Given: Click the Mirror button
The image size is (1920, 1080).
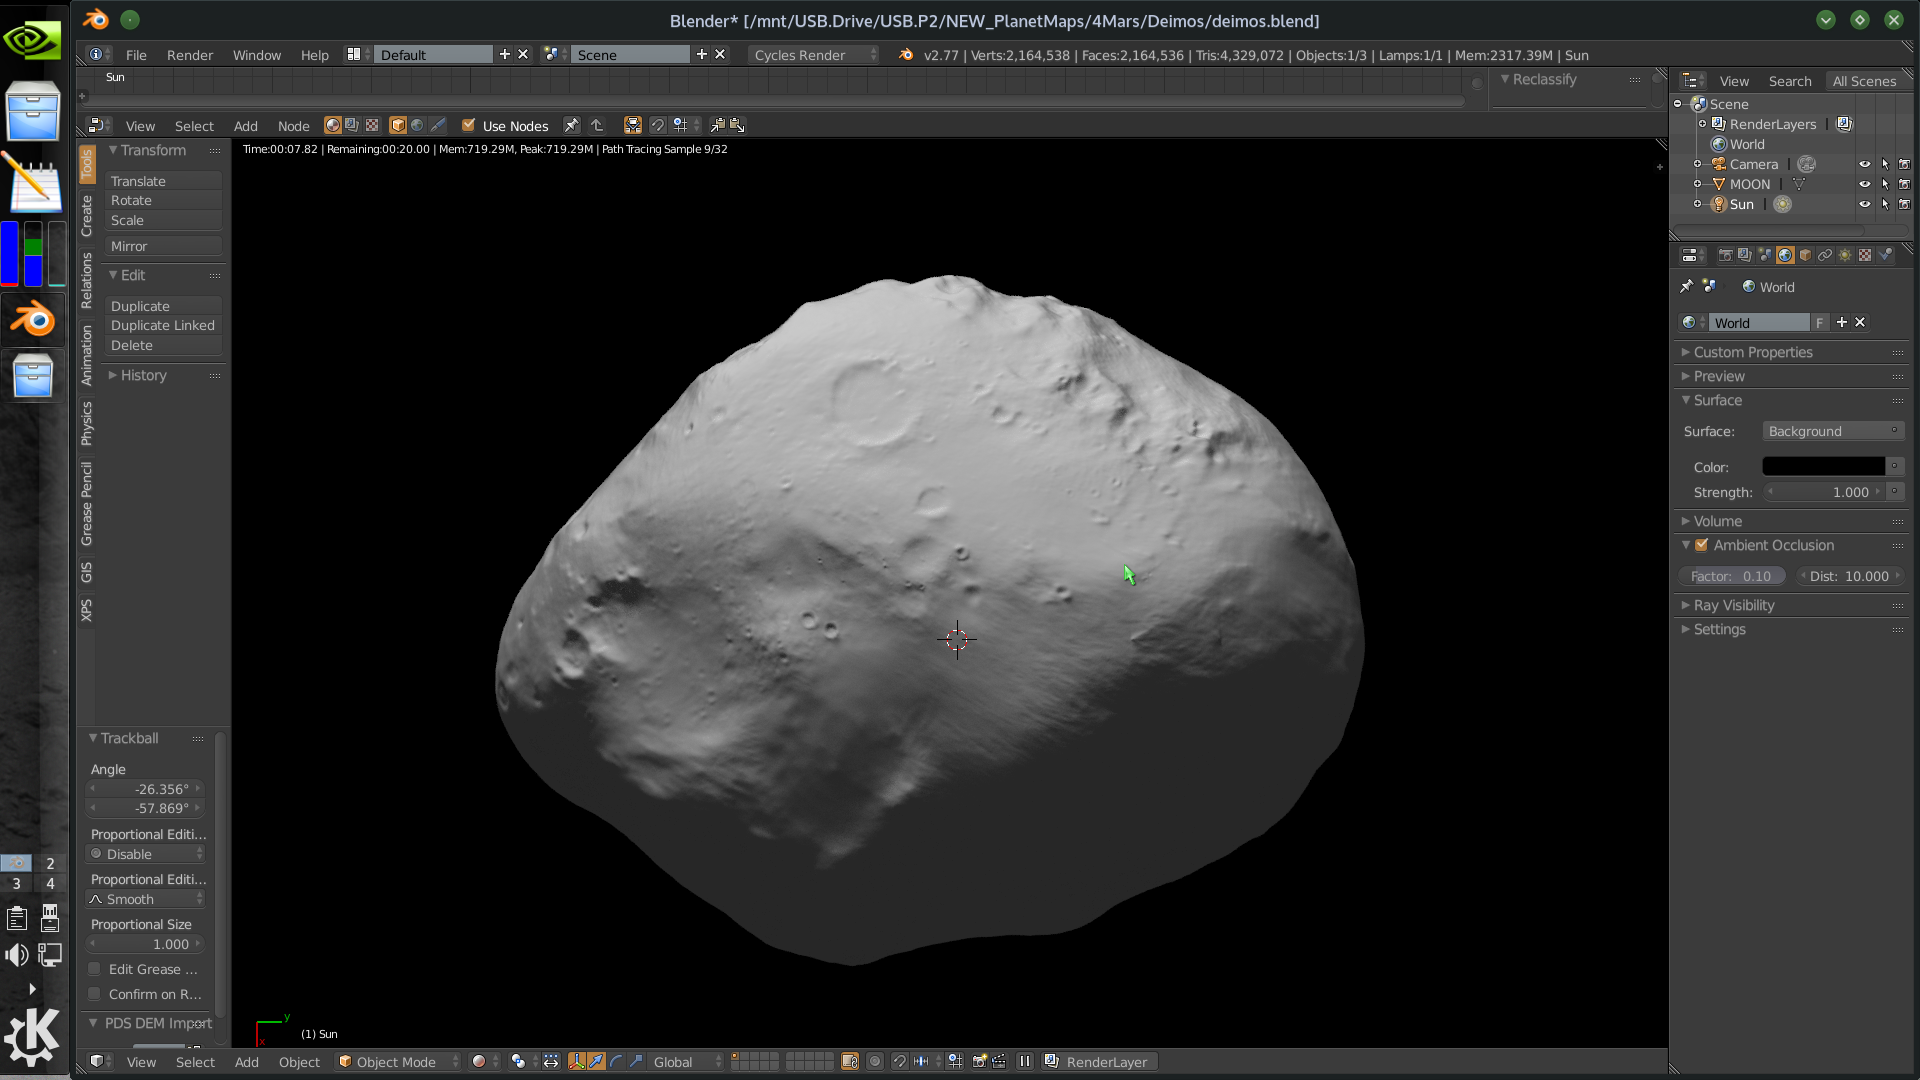Looking at the screenshot, I should coord(163,246).
